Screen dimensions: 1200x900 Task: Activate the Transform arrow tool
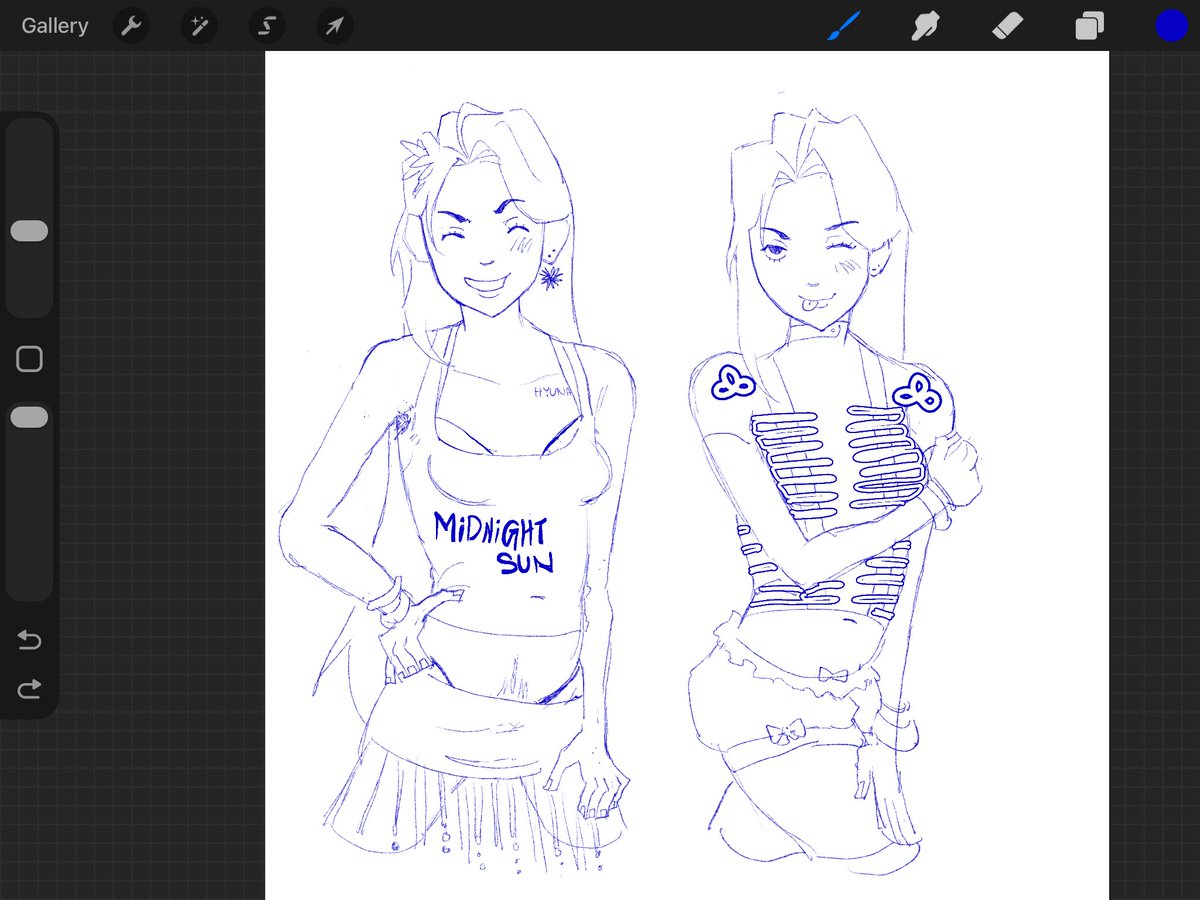pos(334,26)
